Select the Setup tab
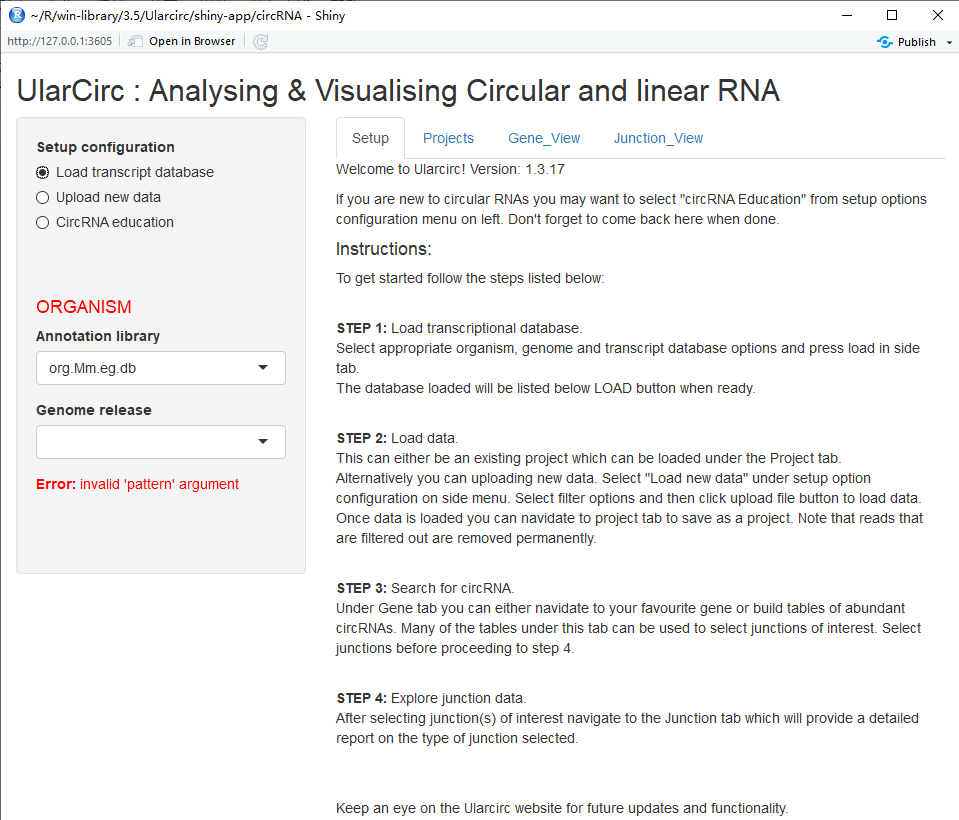This screenshot has width=959, height=820. point(370,138)
